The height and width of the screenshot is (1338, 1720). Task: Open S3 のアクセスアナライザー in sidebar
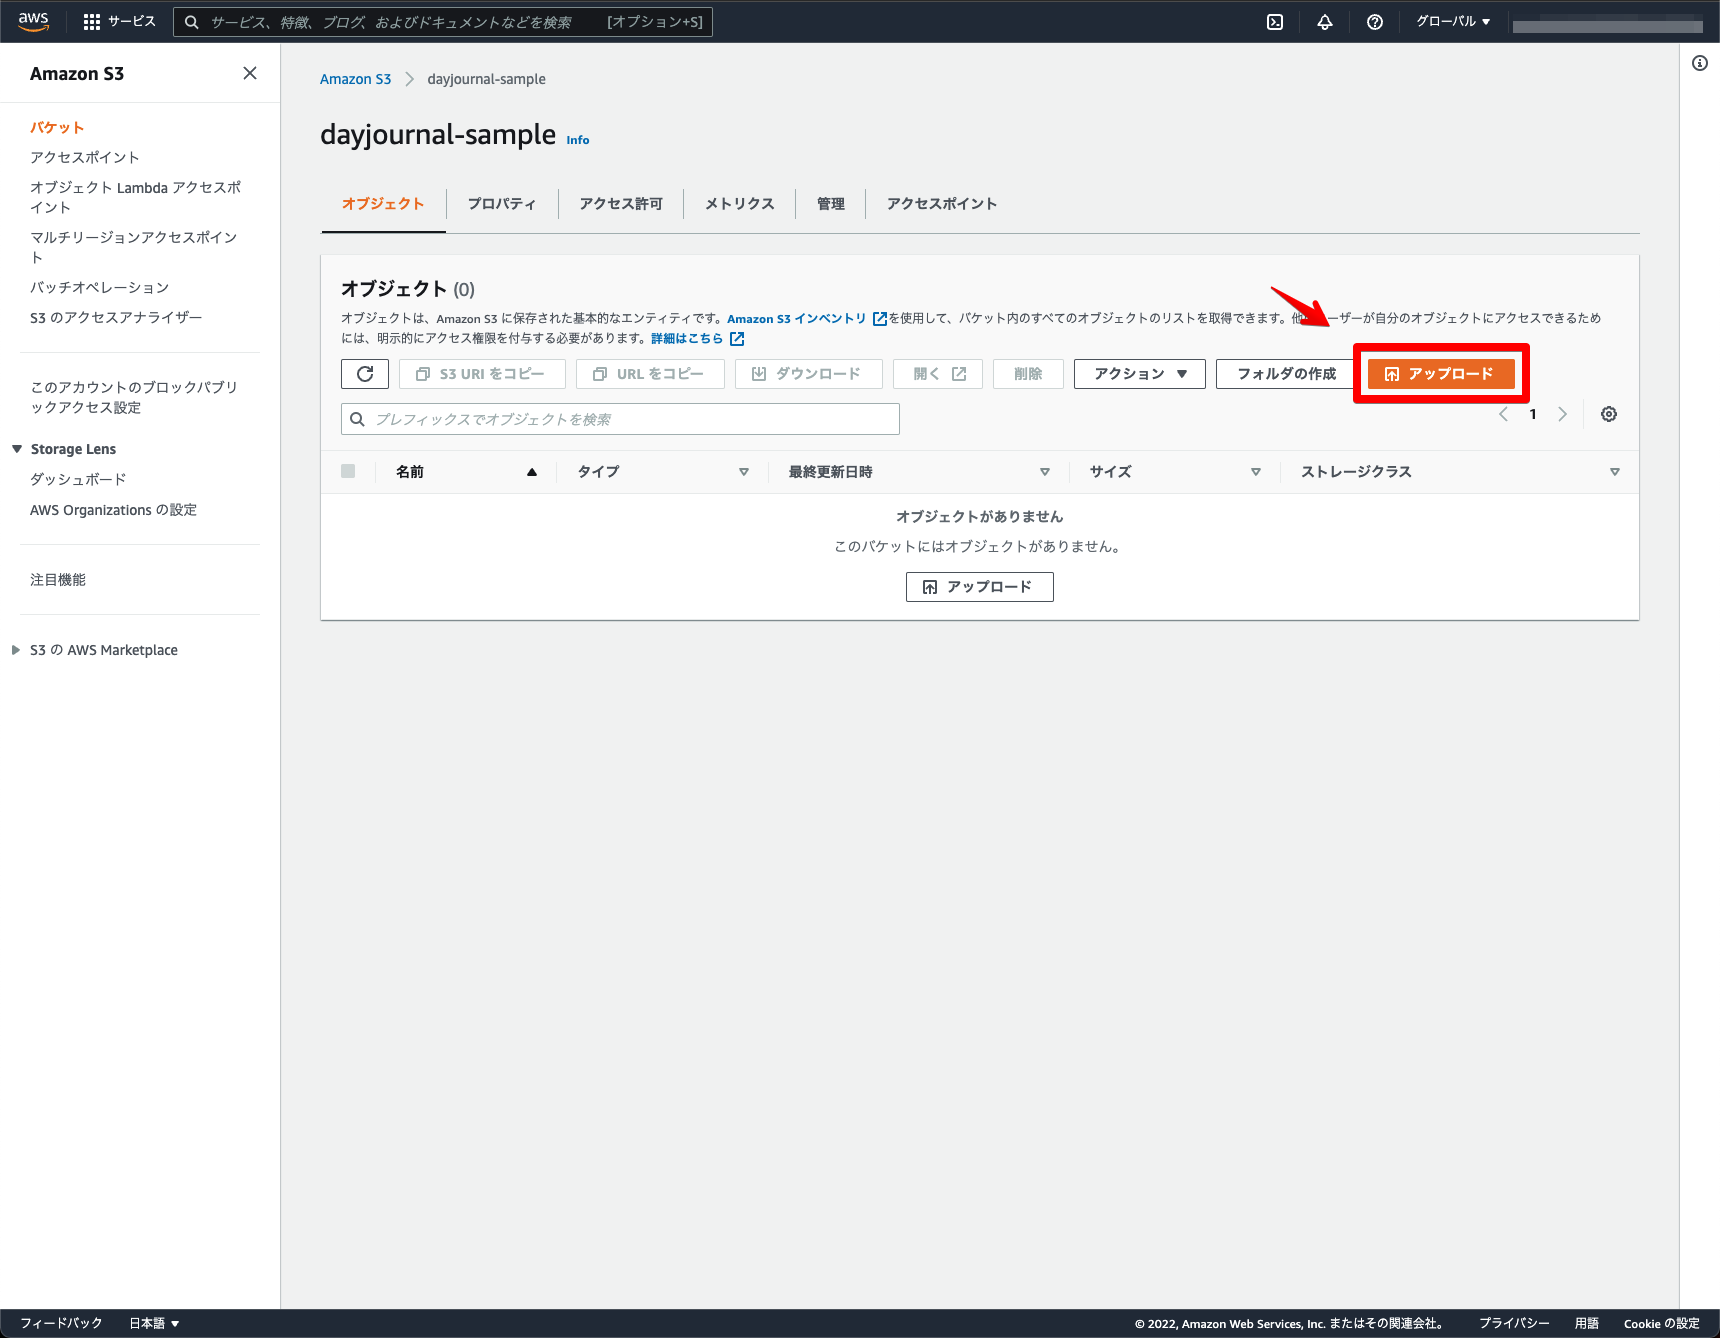(x=116, y=318)
